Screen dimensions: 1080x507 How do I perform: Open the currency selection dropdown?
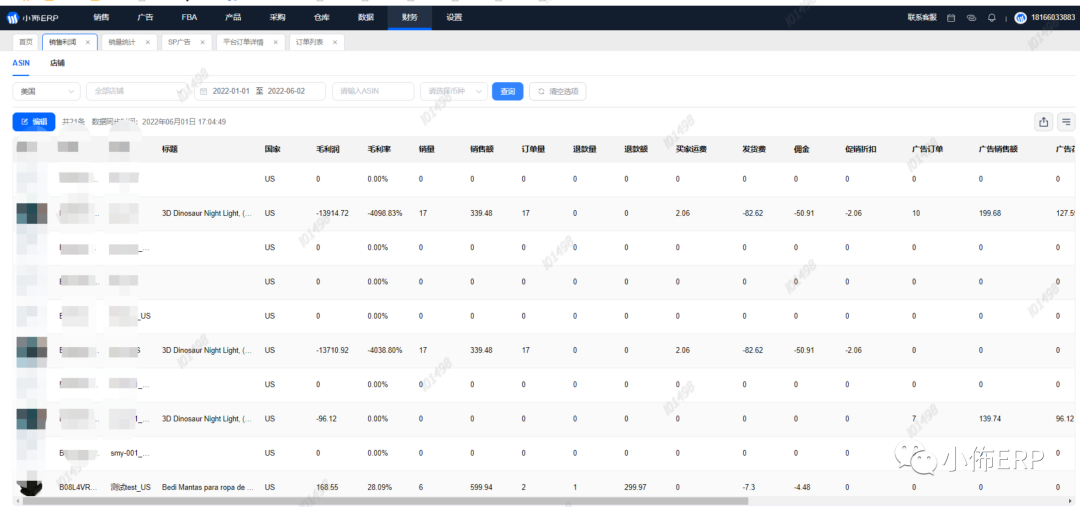[x=455, y=91]
